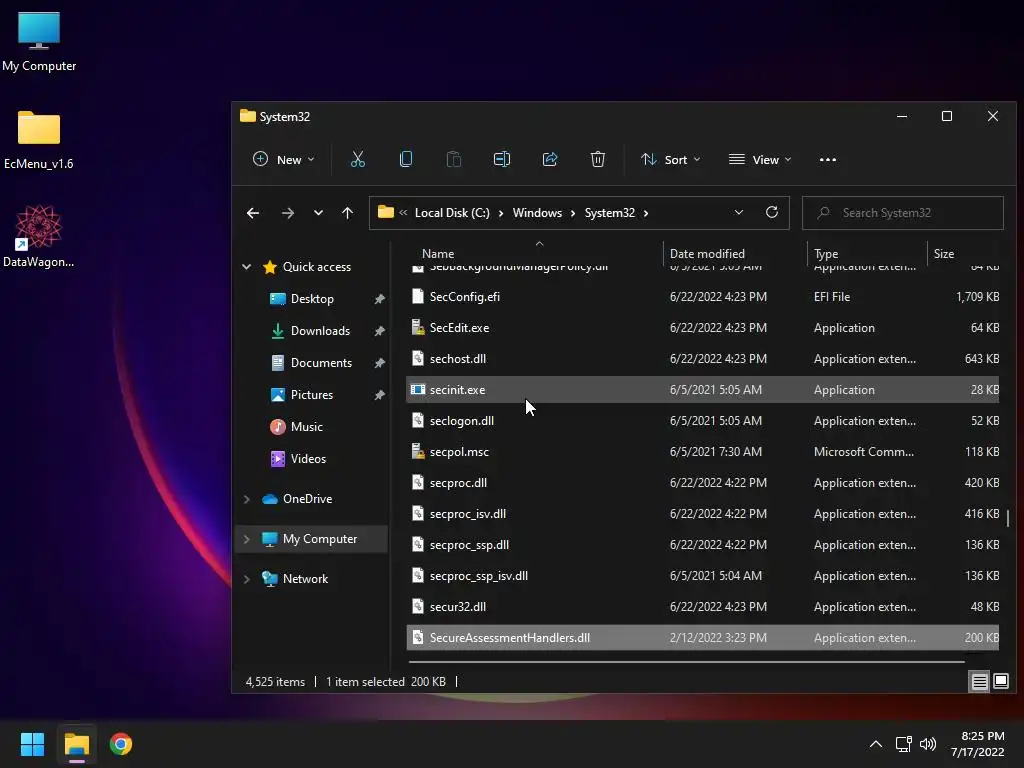The width and height of the screenshot is (1024, 768).
Task: Click the Search System32 field
Action: point(903,213)
